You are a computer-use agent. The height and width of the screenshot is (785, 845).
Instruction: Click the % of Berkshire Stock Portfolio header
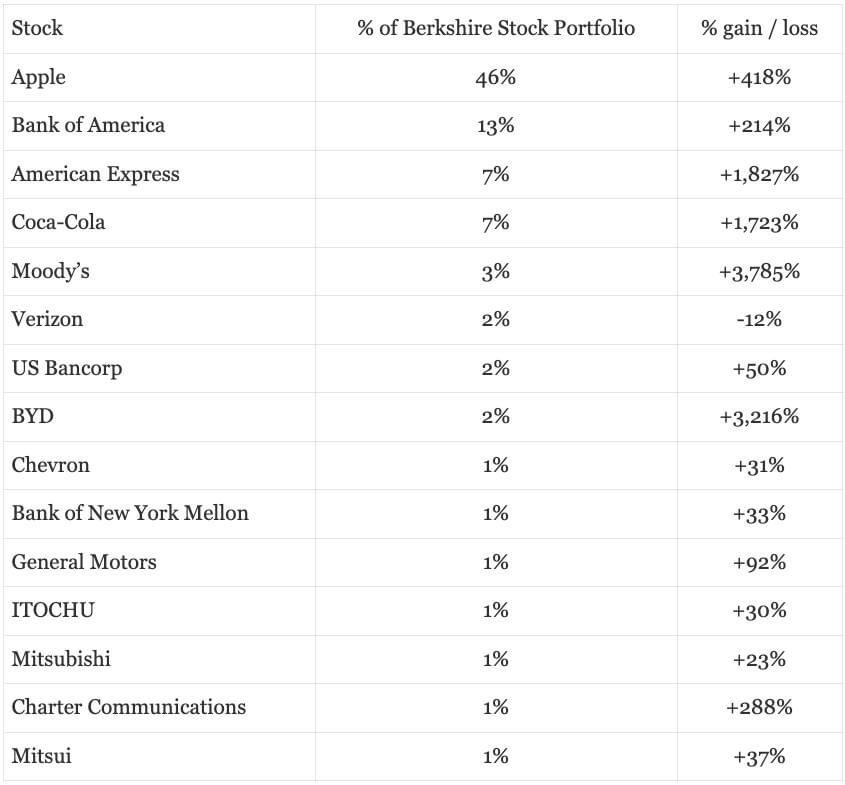click(496, 28)
